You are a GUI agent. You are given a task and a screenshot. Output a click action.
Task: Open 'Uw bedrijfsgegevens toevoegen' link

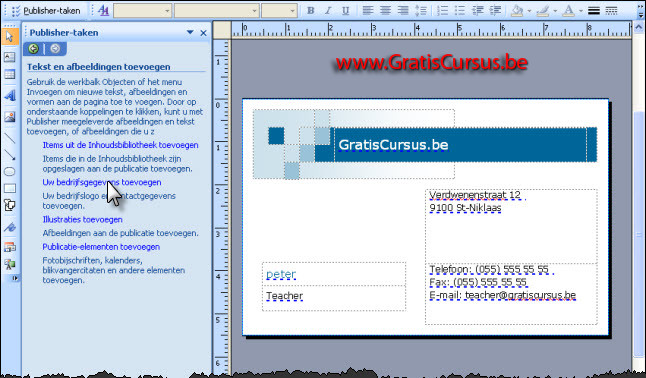click(x=102, y=182)
